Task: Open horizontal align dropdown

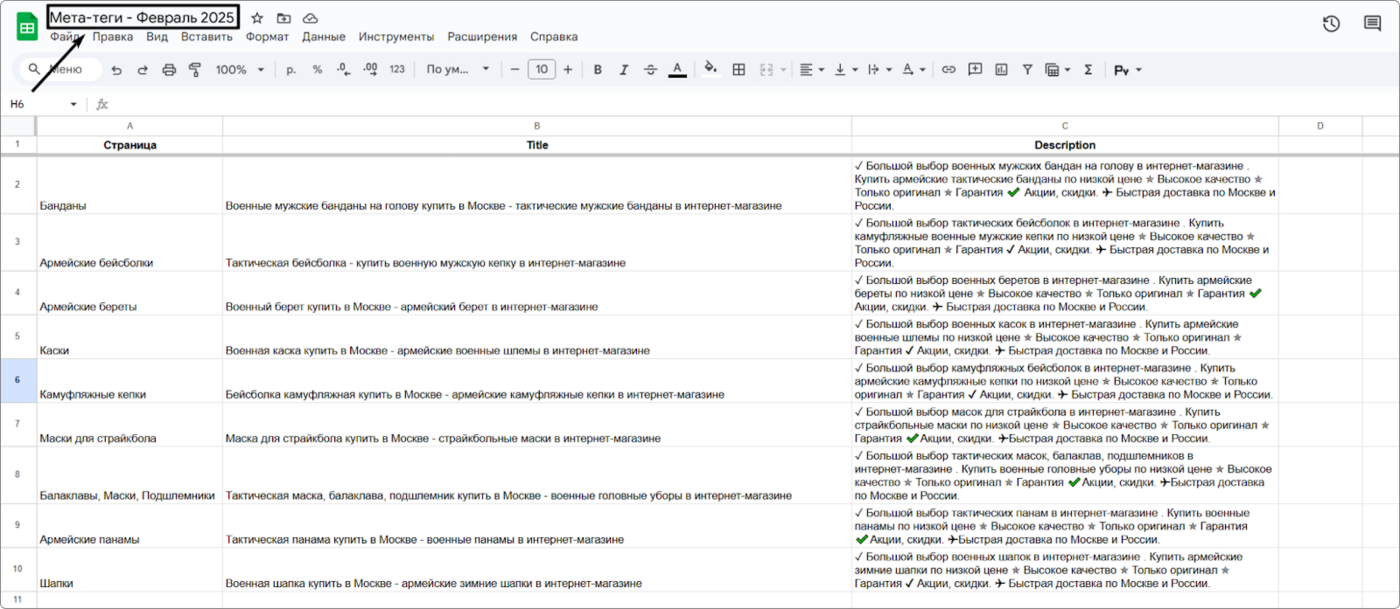Action: click(812, 70)
